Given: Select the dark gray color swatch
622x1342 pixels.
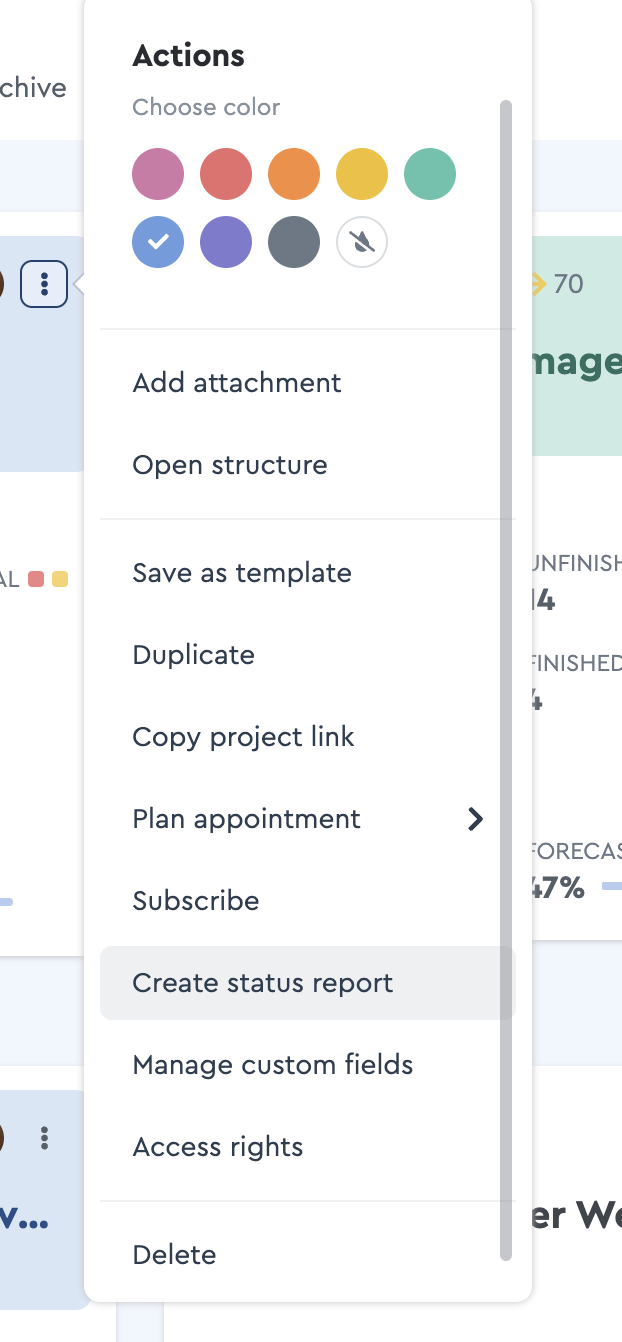Looking at the screenshot, I should coord(294,242).
